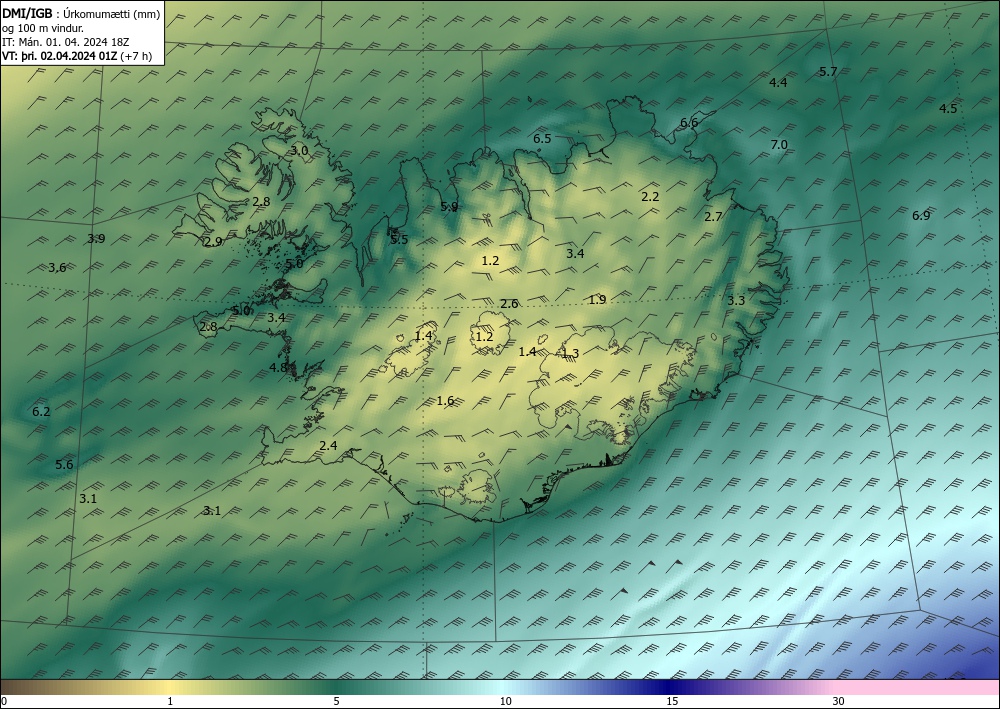The height and width of the screenshot is (709, 1000).
Task: Click the 7.0 value label
Action: click(x=779, y=145)
